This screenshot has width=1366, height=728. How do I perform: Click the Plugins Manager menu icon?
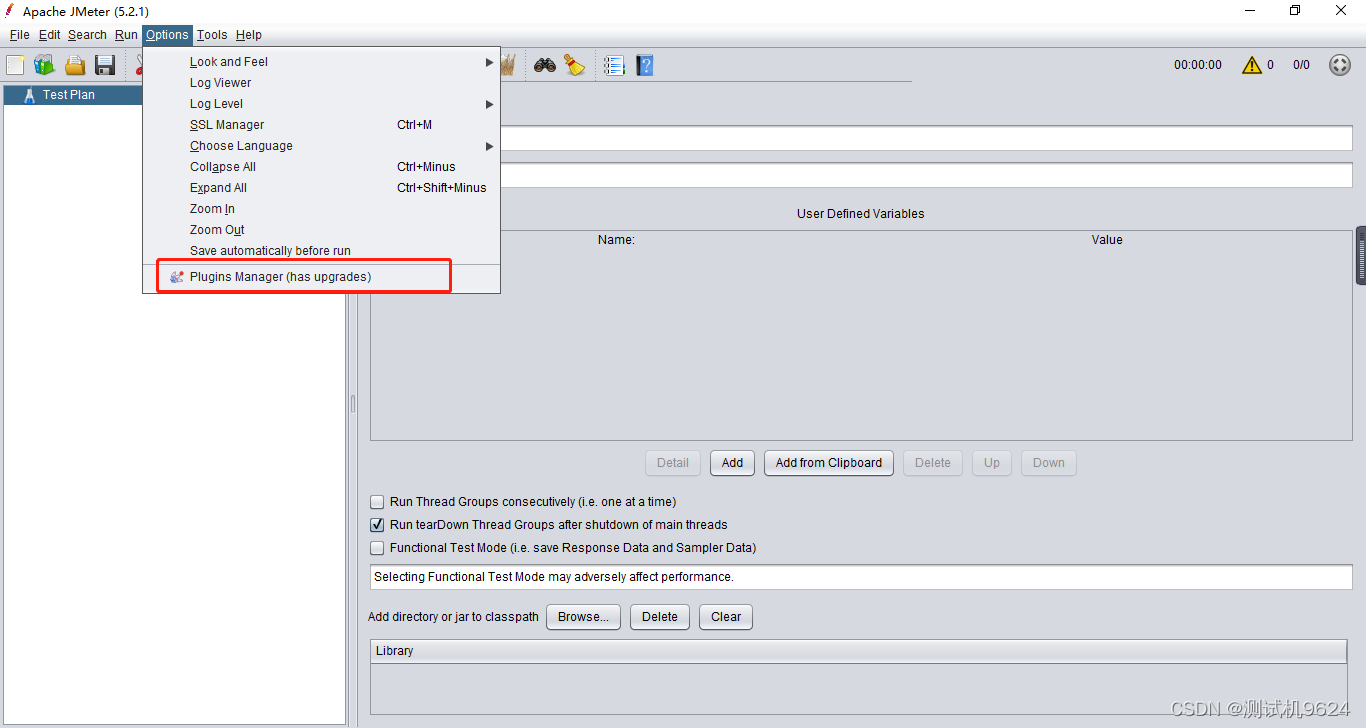pos(177,277)
